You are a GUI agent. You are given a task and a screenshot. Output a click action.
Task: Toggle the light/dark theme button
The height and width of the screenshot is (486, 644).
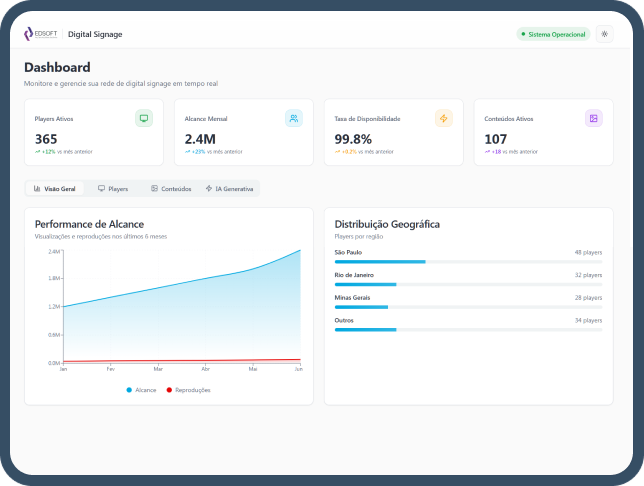[604, 34]
